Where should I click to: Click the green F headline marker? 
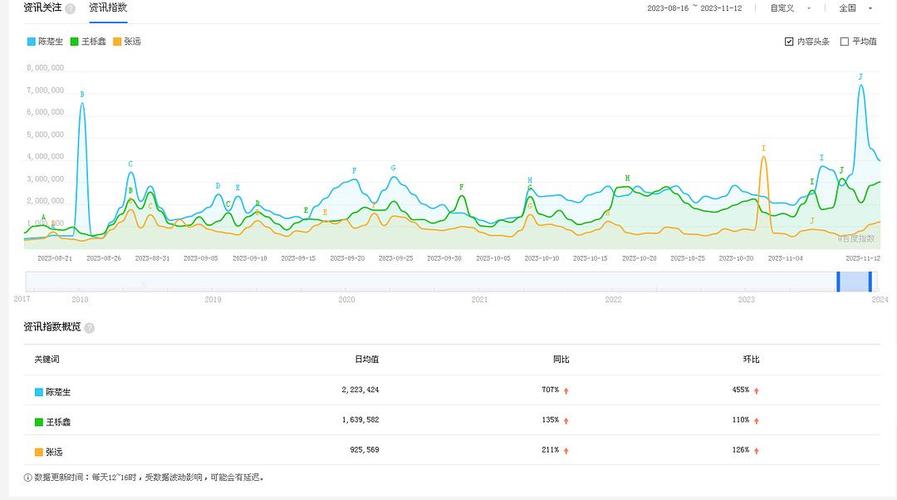[x=462, y=188]
